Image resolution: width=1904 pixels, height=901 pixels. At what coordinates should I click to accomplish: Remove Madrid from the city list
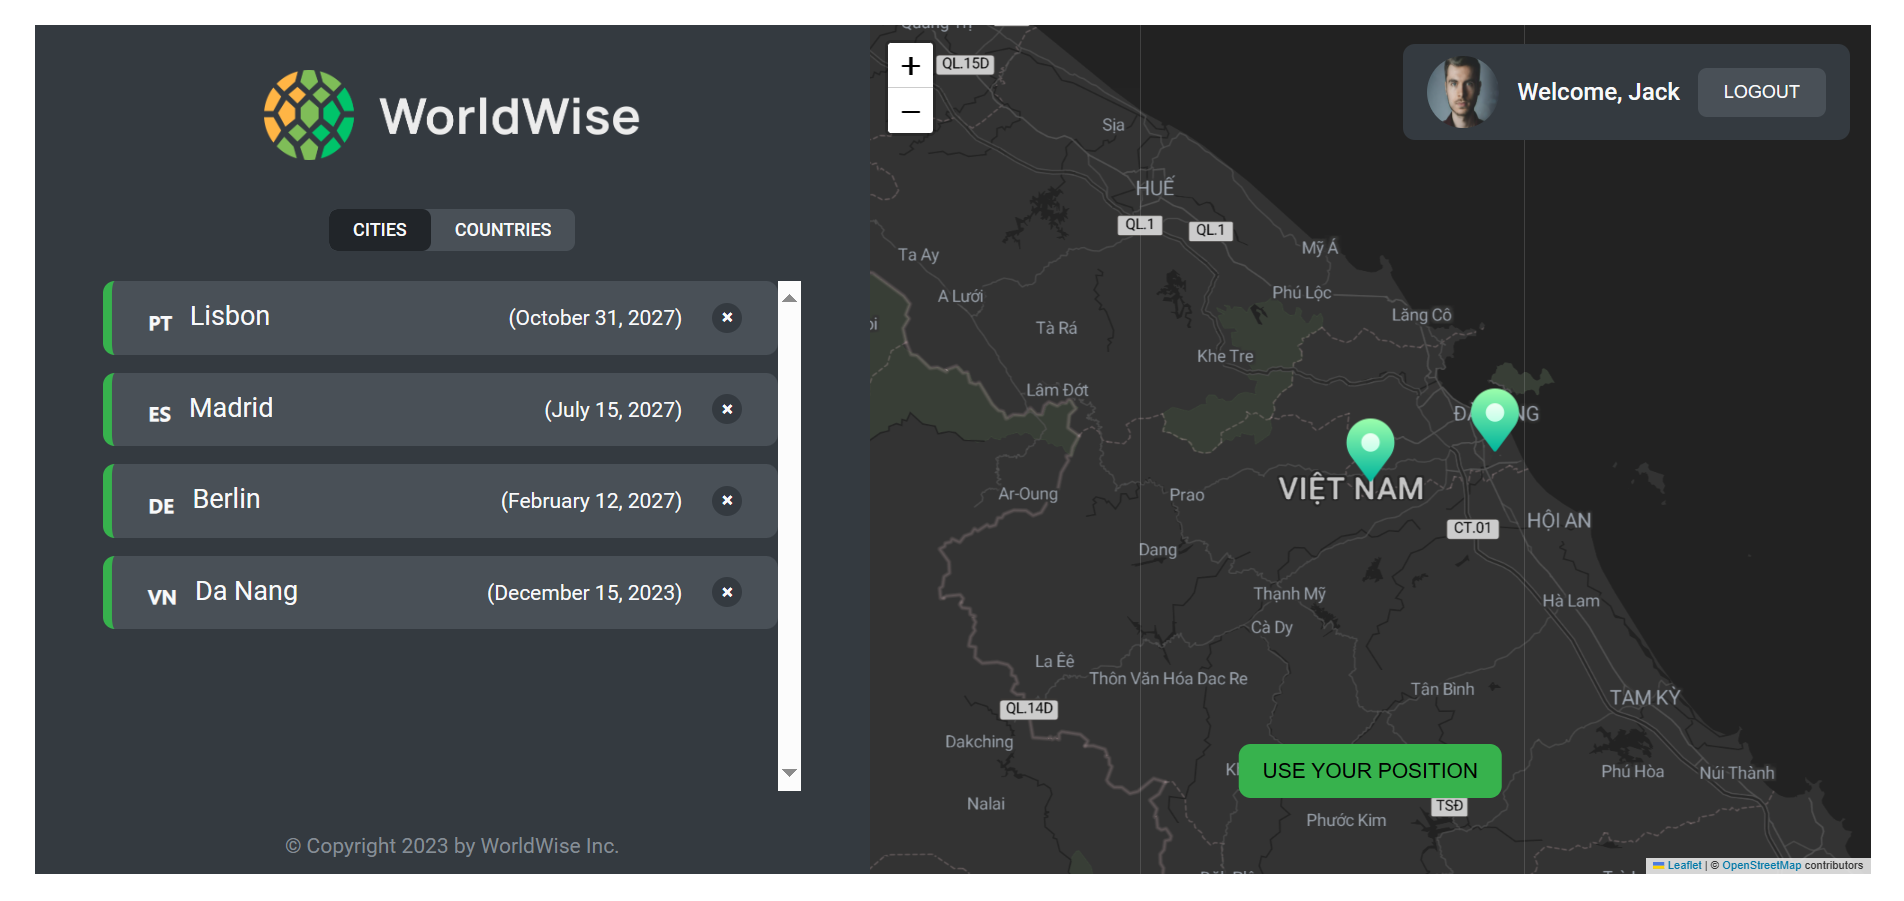coord(727,409)
